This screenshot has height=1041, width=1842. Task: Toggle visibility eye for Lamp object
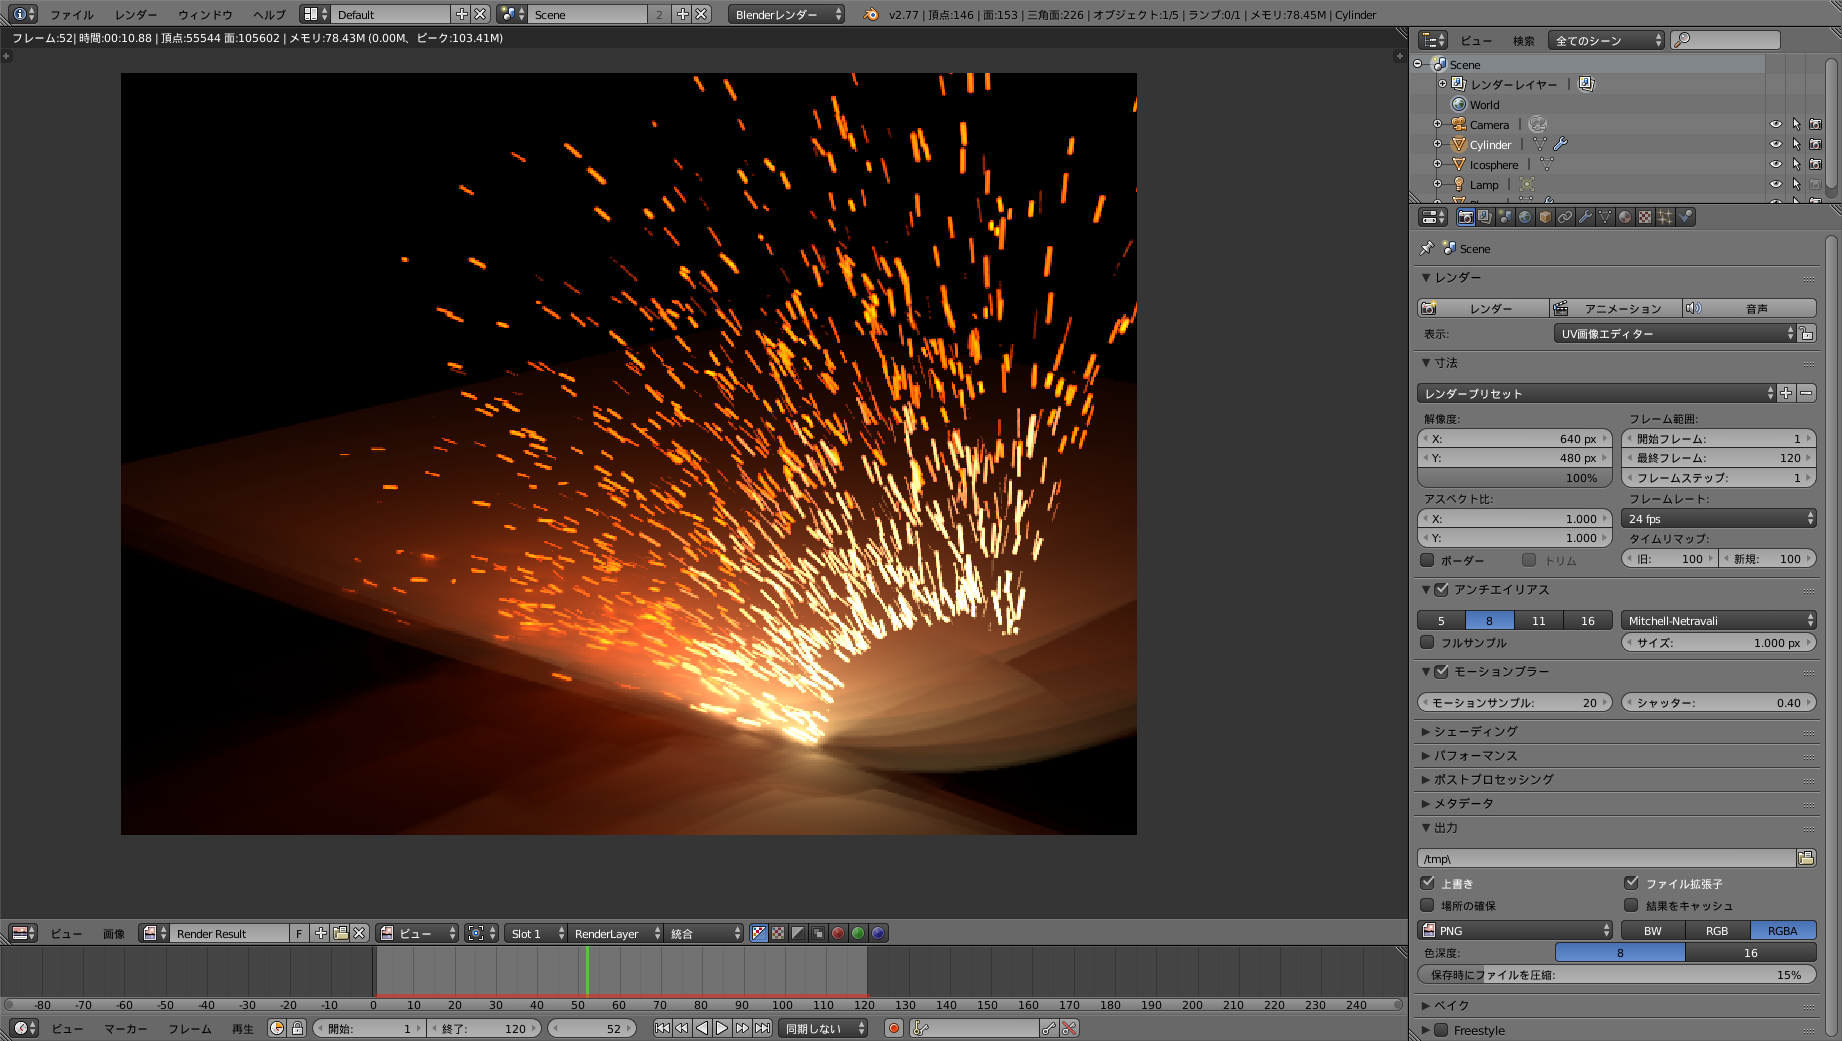point(1776,184)
